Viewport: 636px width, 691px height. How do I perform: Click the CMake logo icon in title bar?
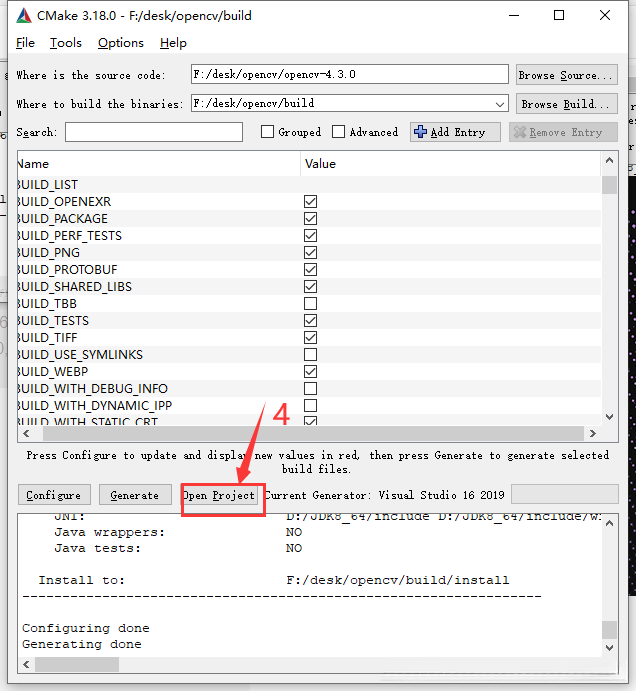[24, 15]
